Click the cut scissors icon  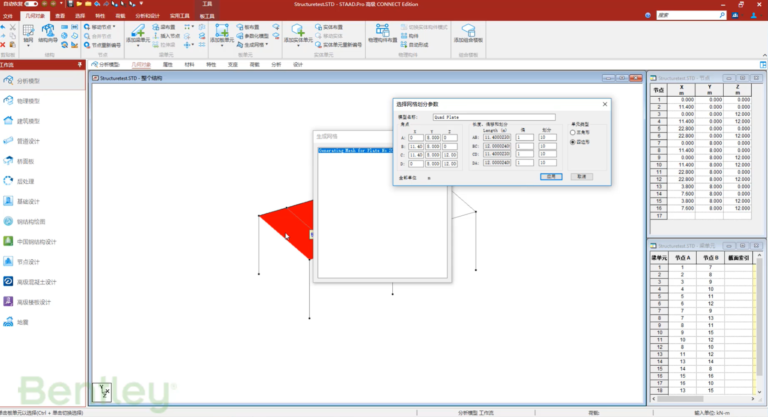point(12,27)
